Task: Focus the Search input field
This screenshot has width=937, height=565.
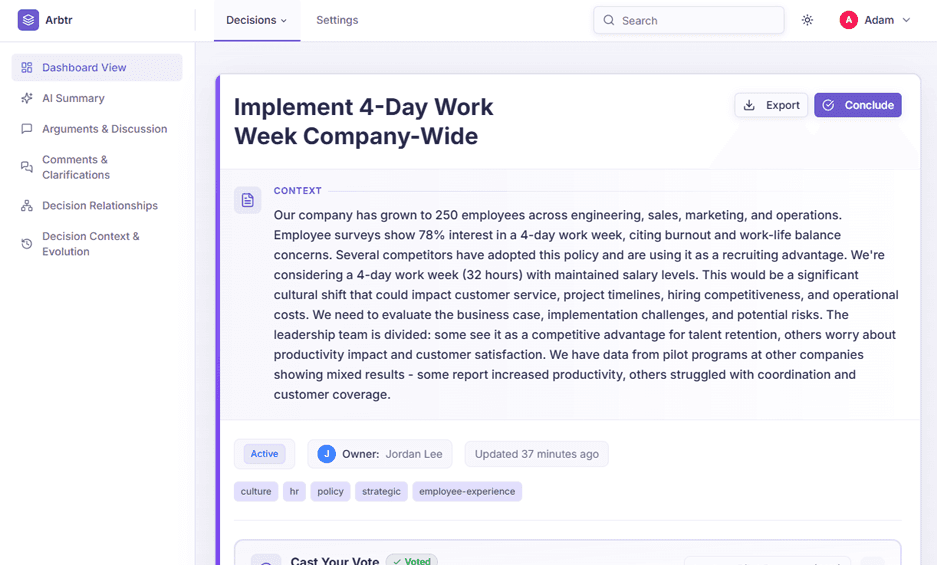Action: tap(688, 20)
